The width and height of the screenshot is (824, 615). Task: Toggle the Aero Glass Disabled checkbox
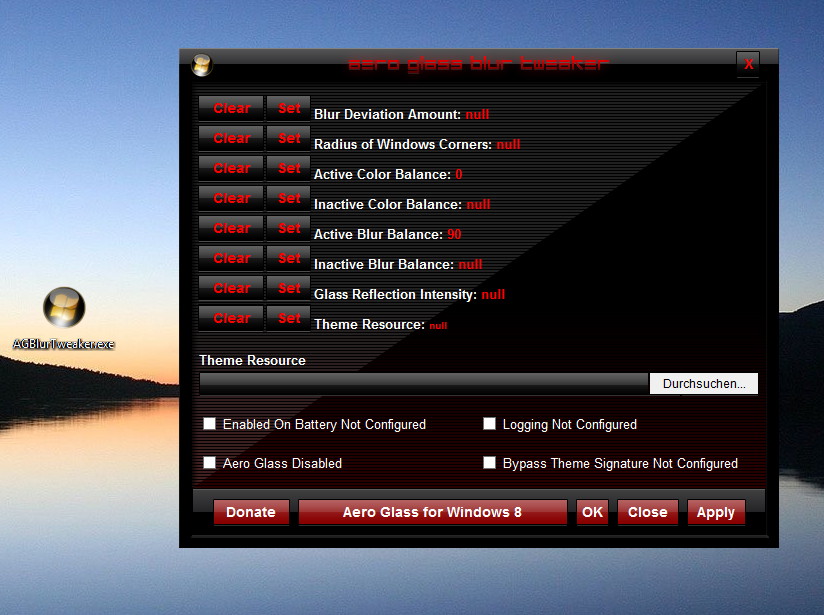click(209, 463)
